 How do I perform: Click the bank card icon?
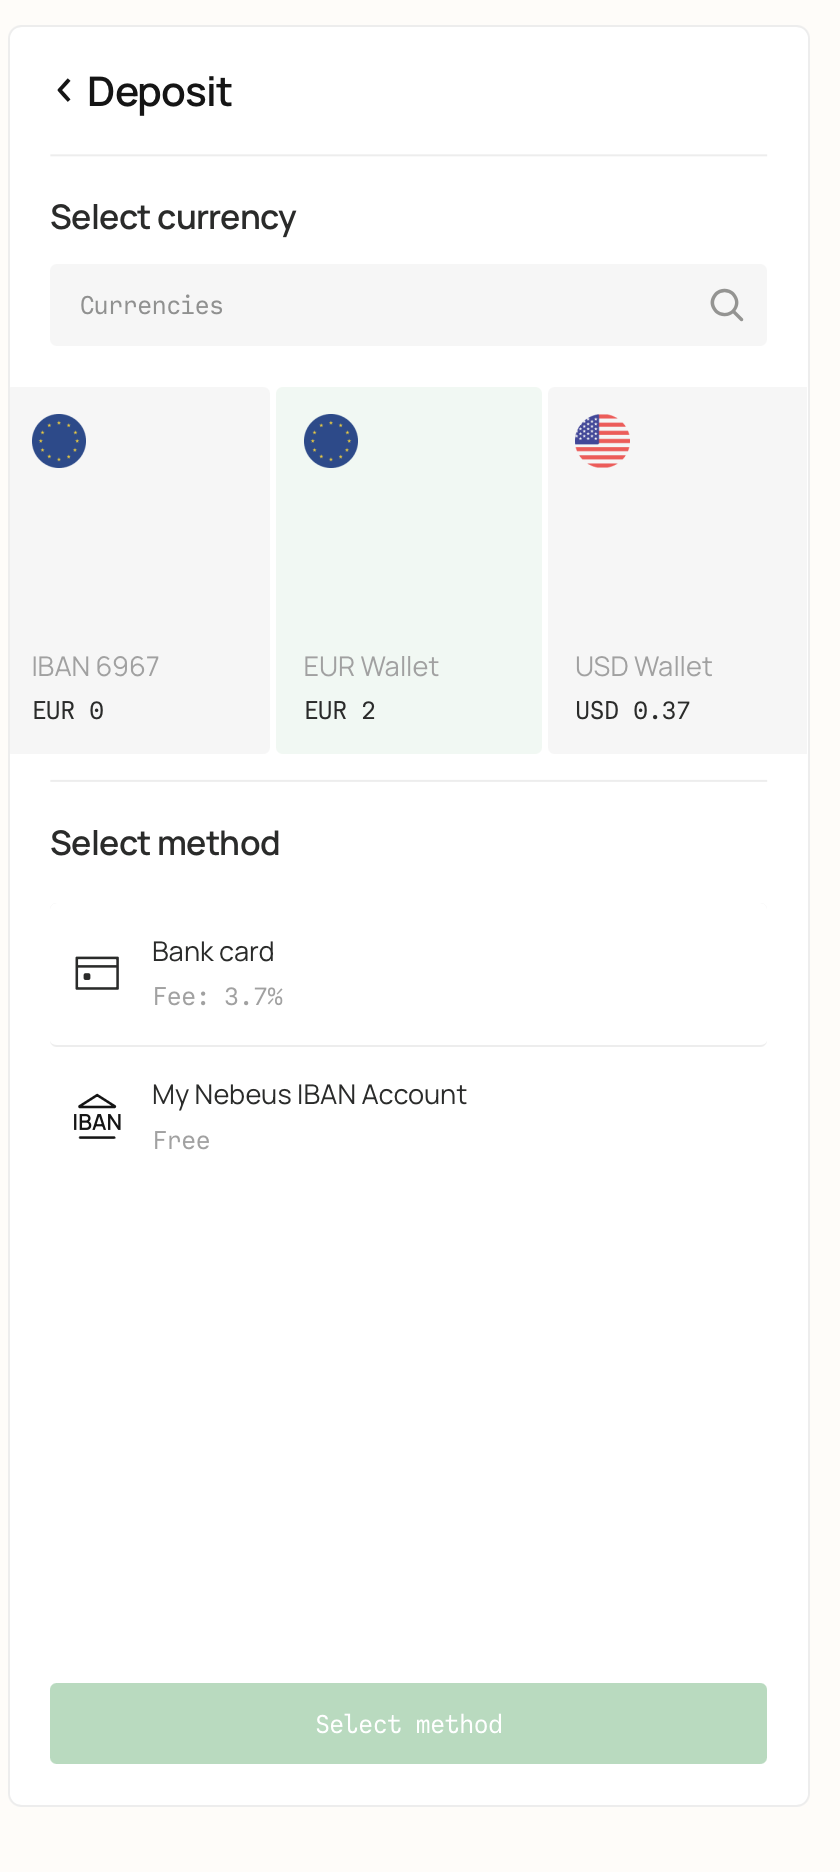(x=97, y=972)
